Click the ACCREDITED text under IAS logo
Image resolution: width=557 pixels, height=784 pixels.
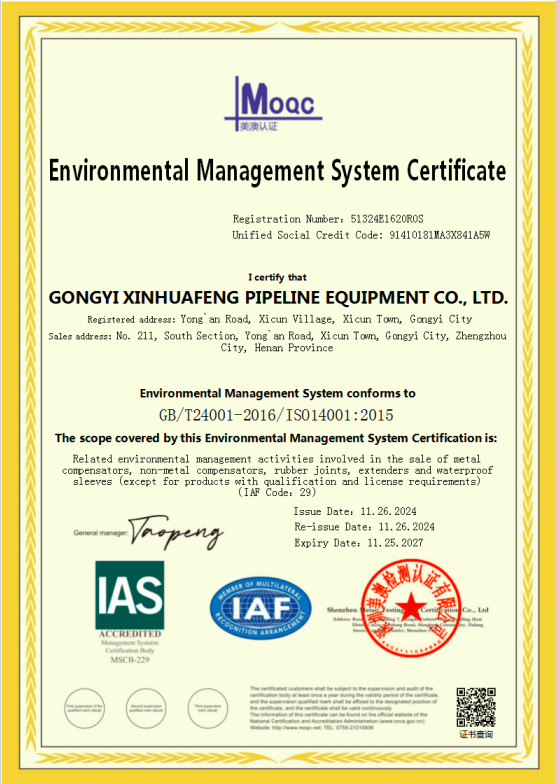click(x=130, y=634)
